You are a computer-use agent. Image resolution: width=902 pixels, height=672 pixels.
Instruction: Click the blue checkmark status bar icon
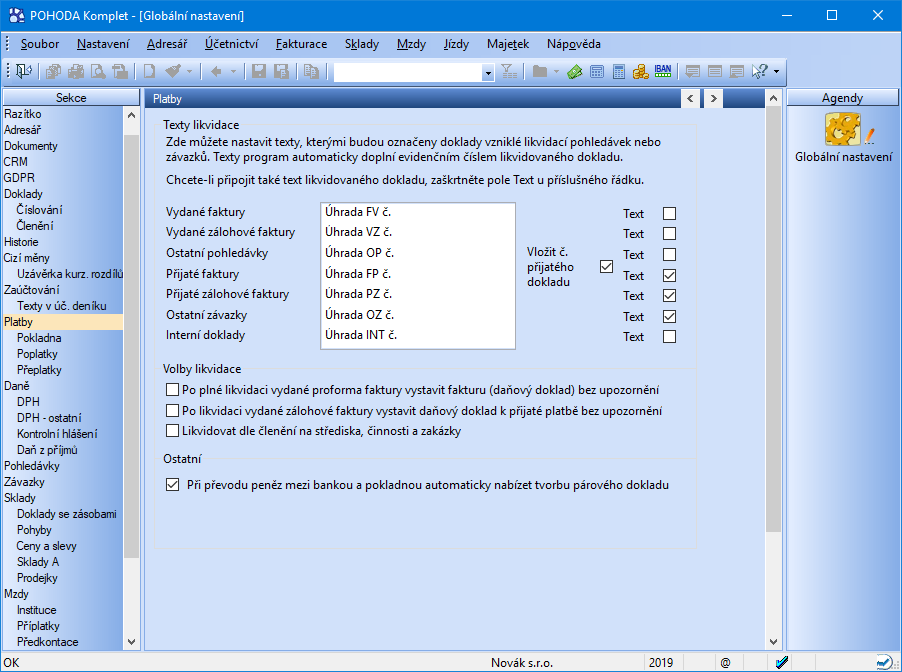(x=782, y=662)
